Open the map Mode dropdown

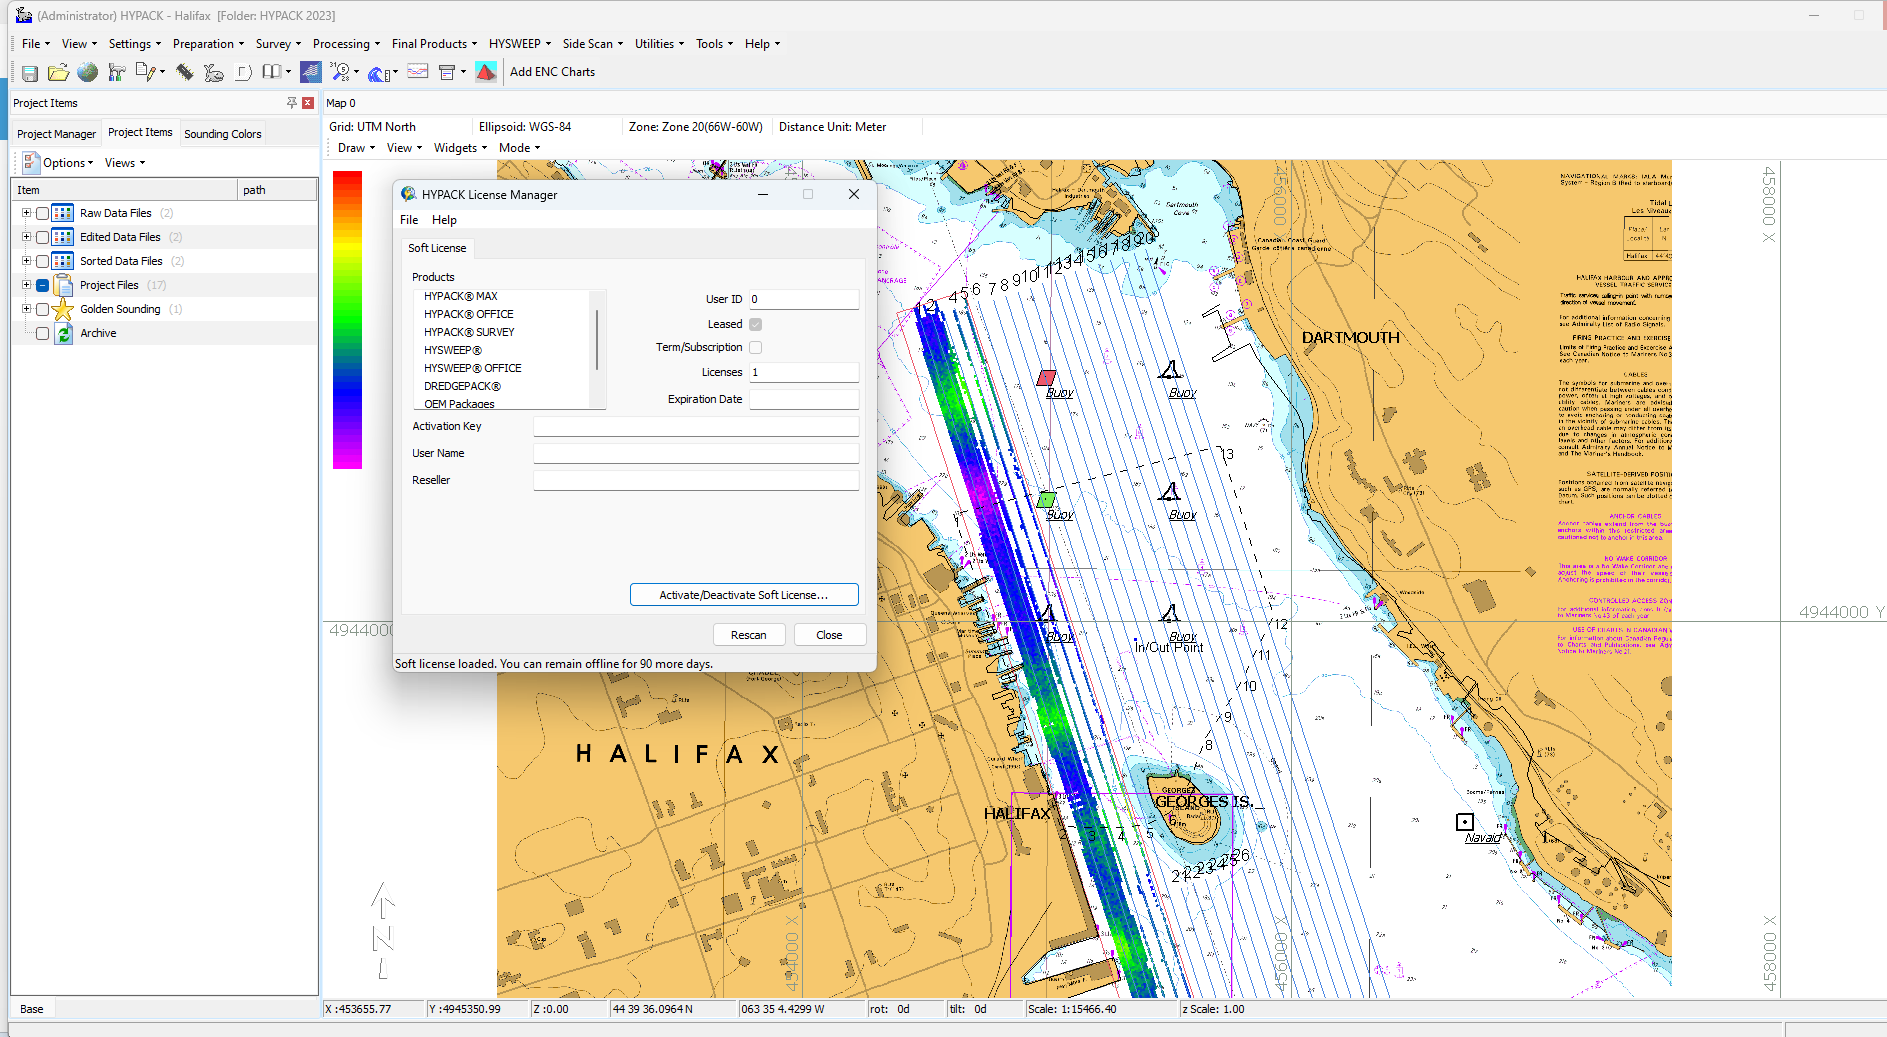click(x=519, y=148)
